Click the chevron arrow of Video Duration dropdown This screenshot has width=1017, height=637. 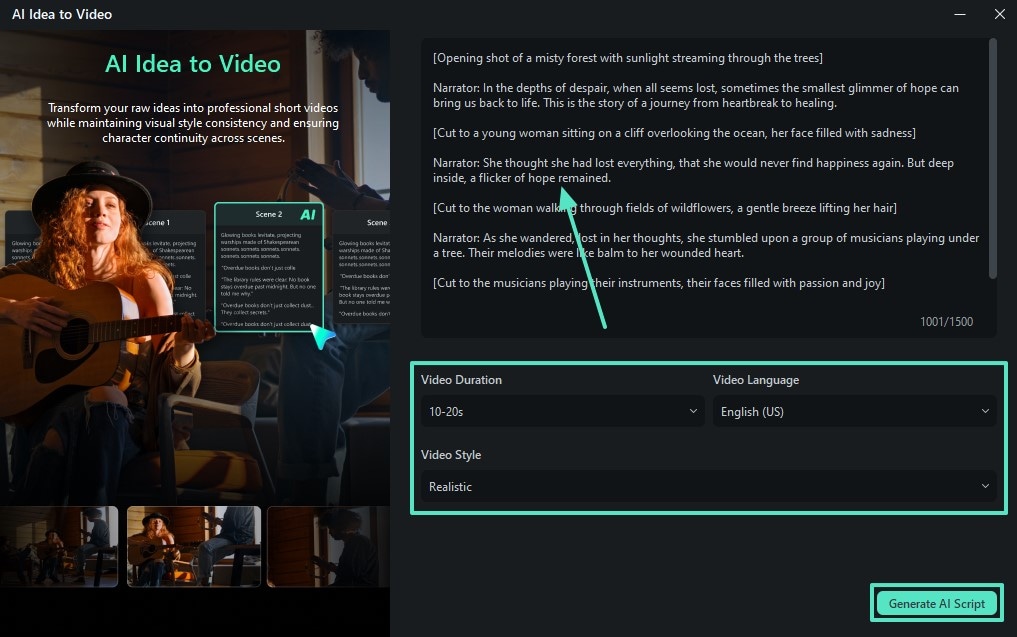pos(693,411)
